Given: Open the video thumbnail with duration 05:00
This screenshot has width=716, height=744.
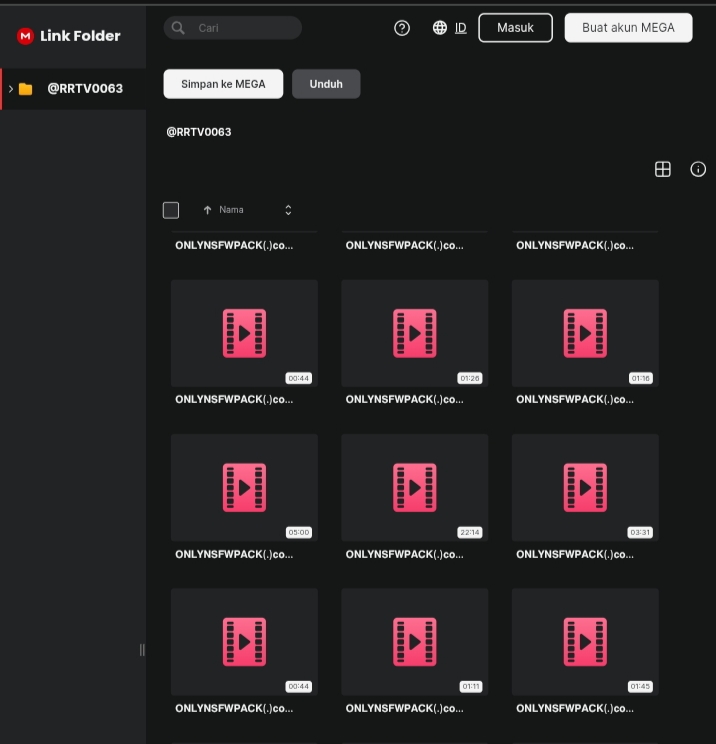Looking at the screenshot, I should pyautogui.click(x=244, y=487).
